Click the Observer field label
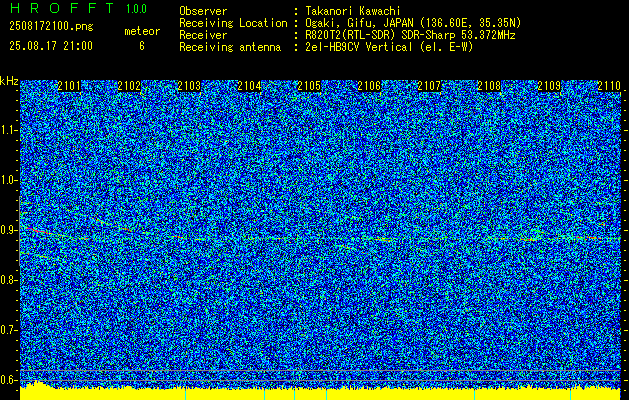This screenshot has width=629, height=400. tap(203, 11)
